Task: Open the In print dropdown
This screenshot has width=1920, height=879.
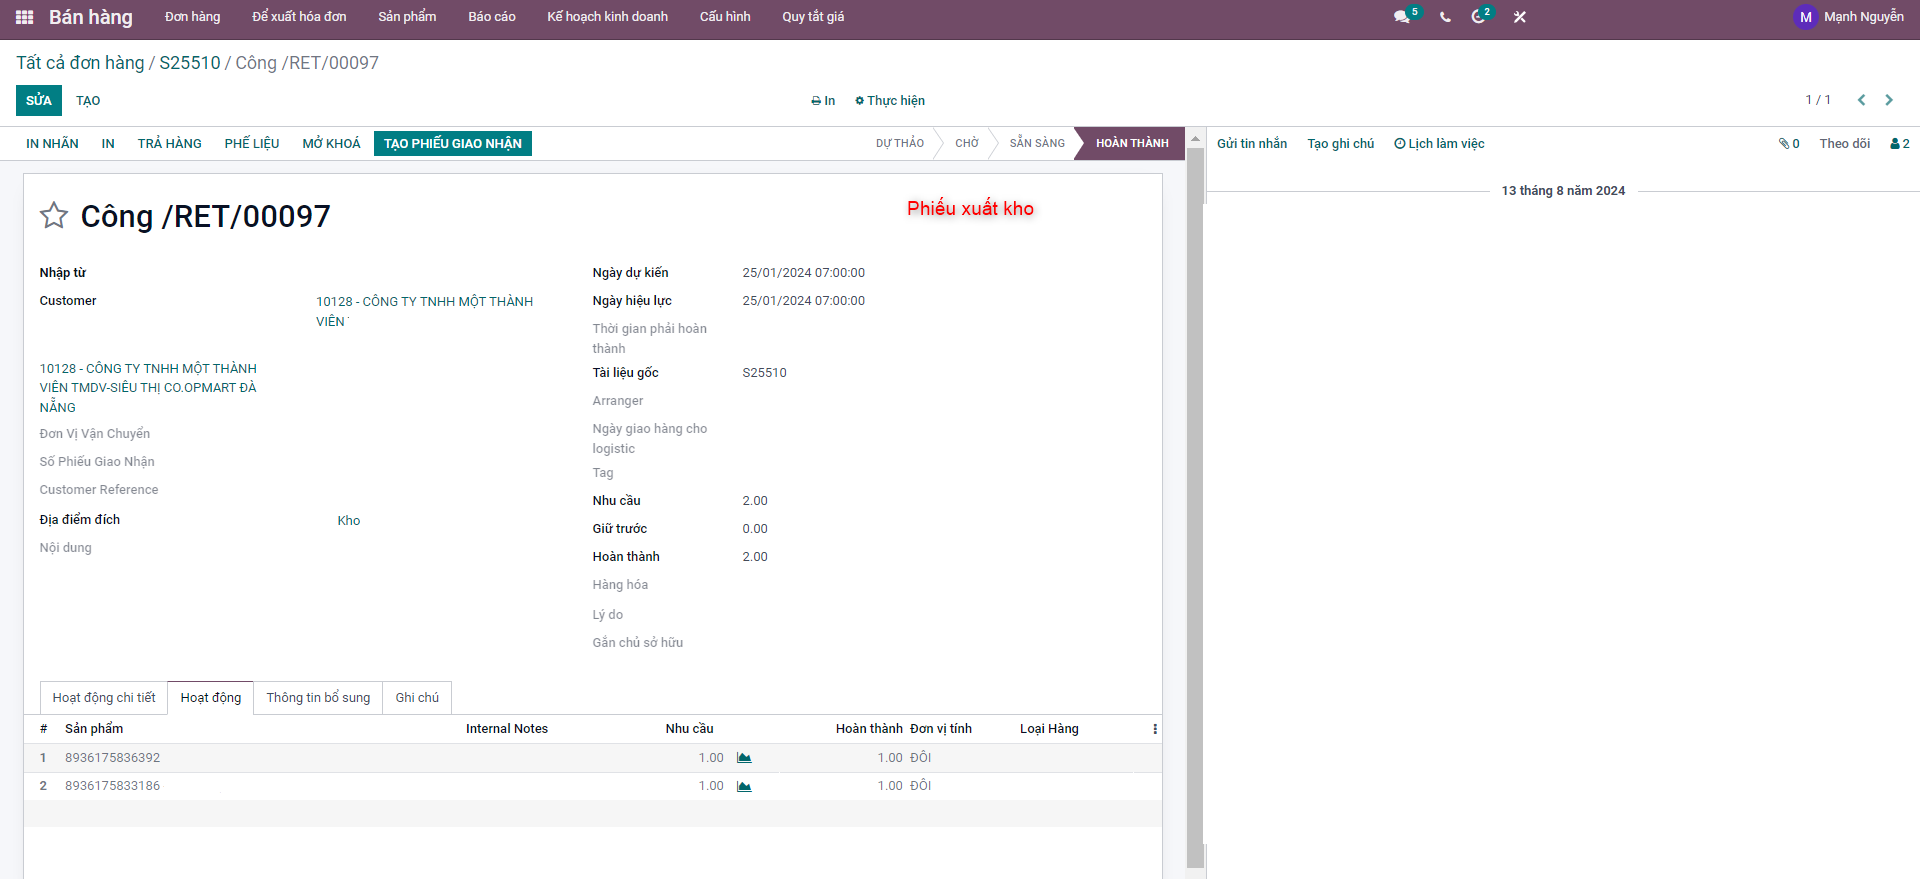Action: pyautogui.click(x=823, y=101)
